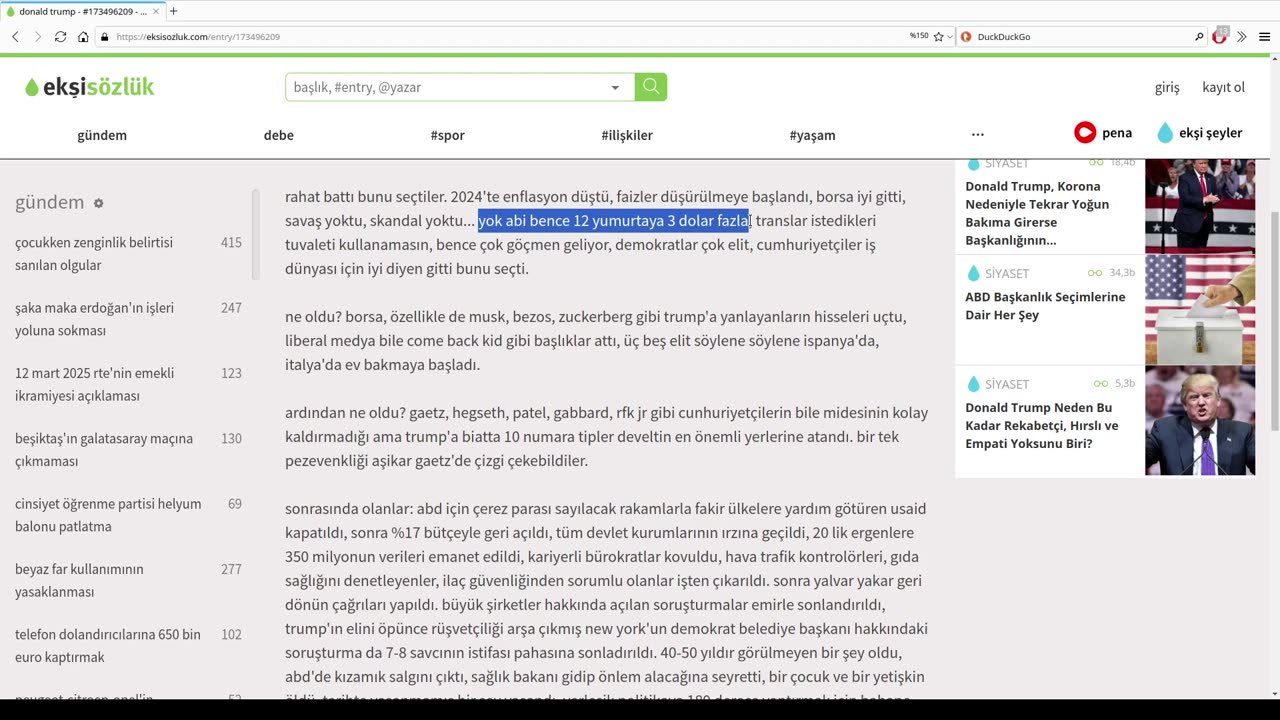The width and height of the screenshot is (1280, 720).
Task: Select the #spor channel tab
Action: (x=448, y=135)
